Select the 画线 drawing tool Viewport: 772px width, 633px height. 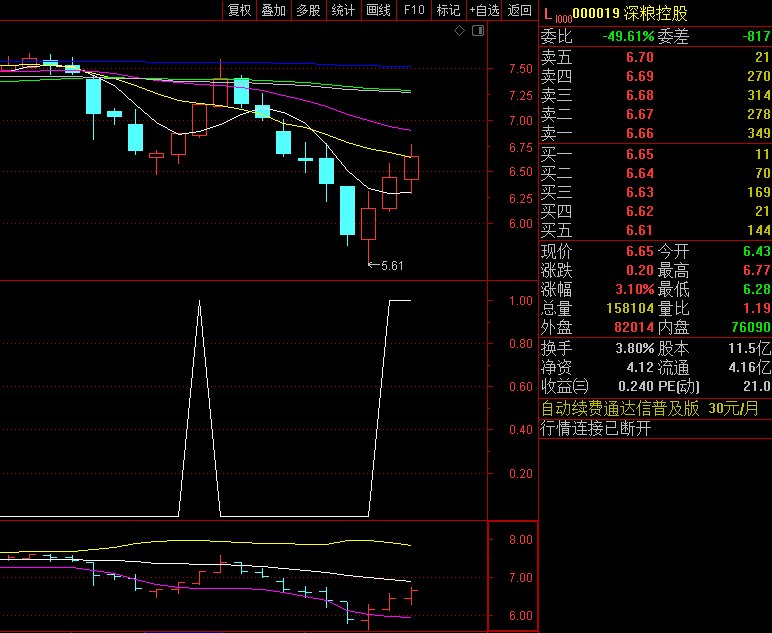tap(378, 10)
